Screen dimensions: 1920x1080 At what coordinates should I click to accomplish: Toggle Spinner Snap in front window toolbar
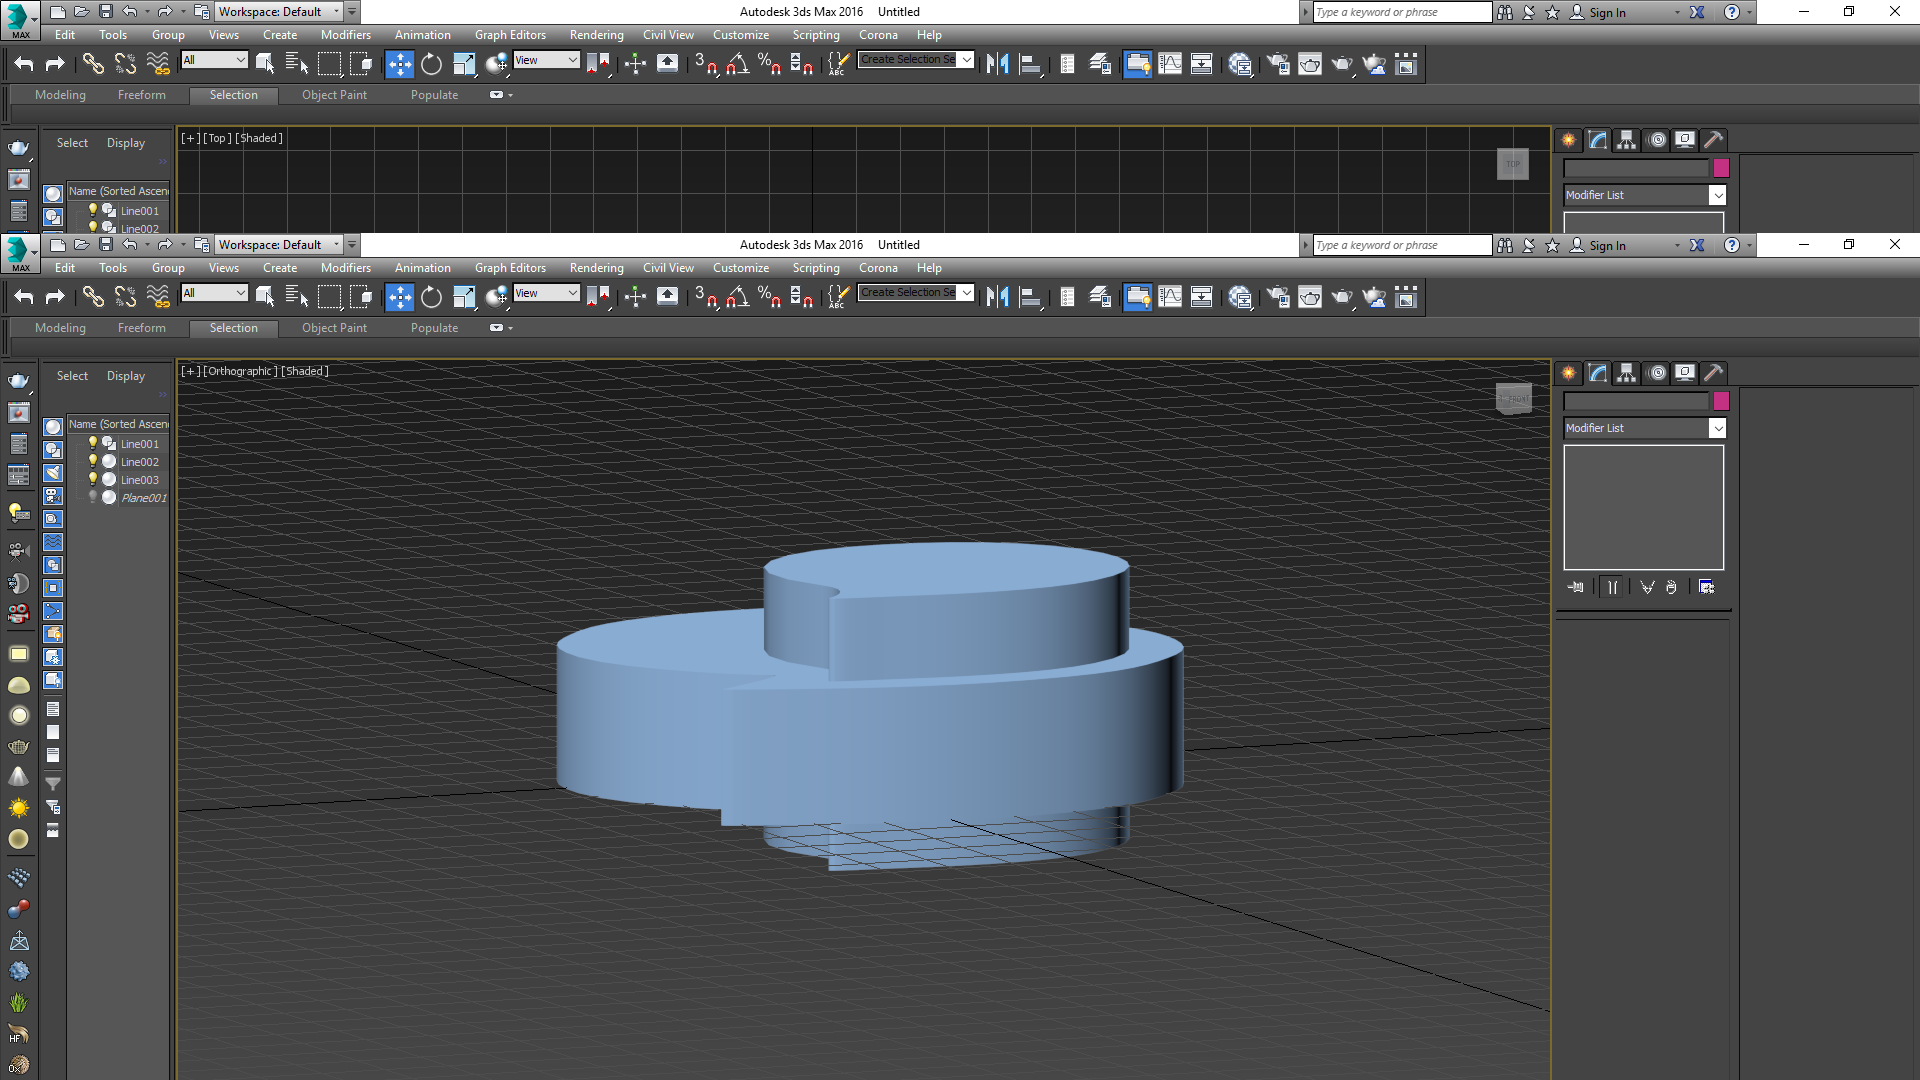click(x=802, y=297)
